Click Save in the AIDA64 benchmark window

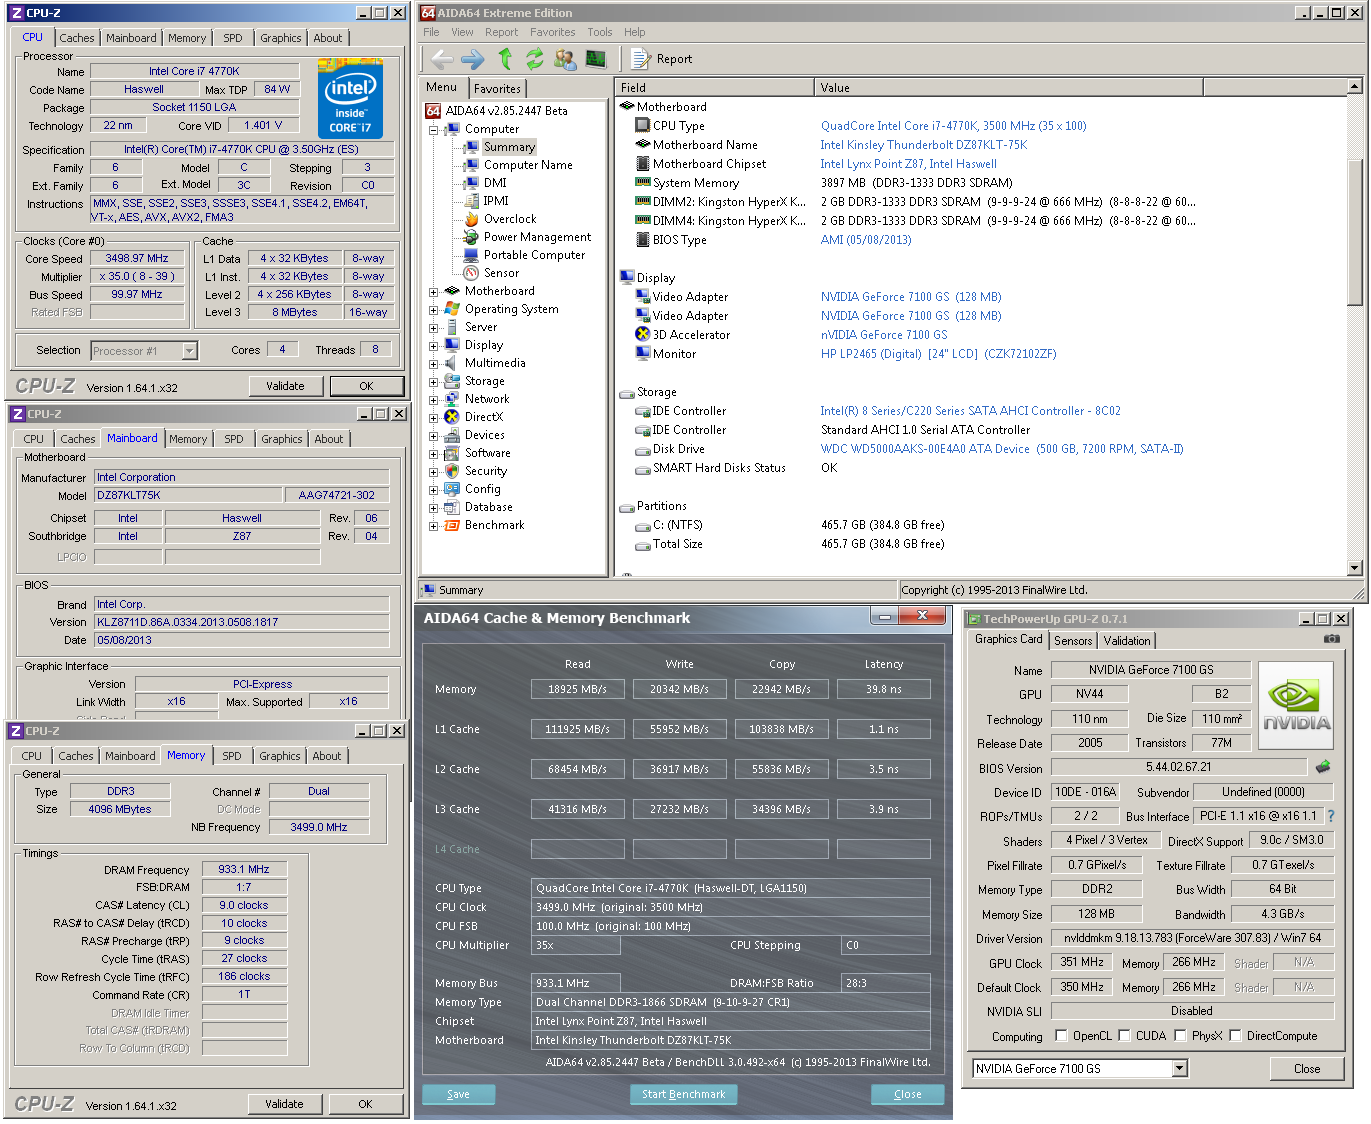458,1094
